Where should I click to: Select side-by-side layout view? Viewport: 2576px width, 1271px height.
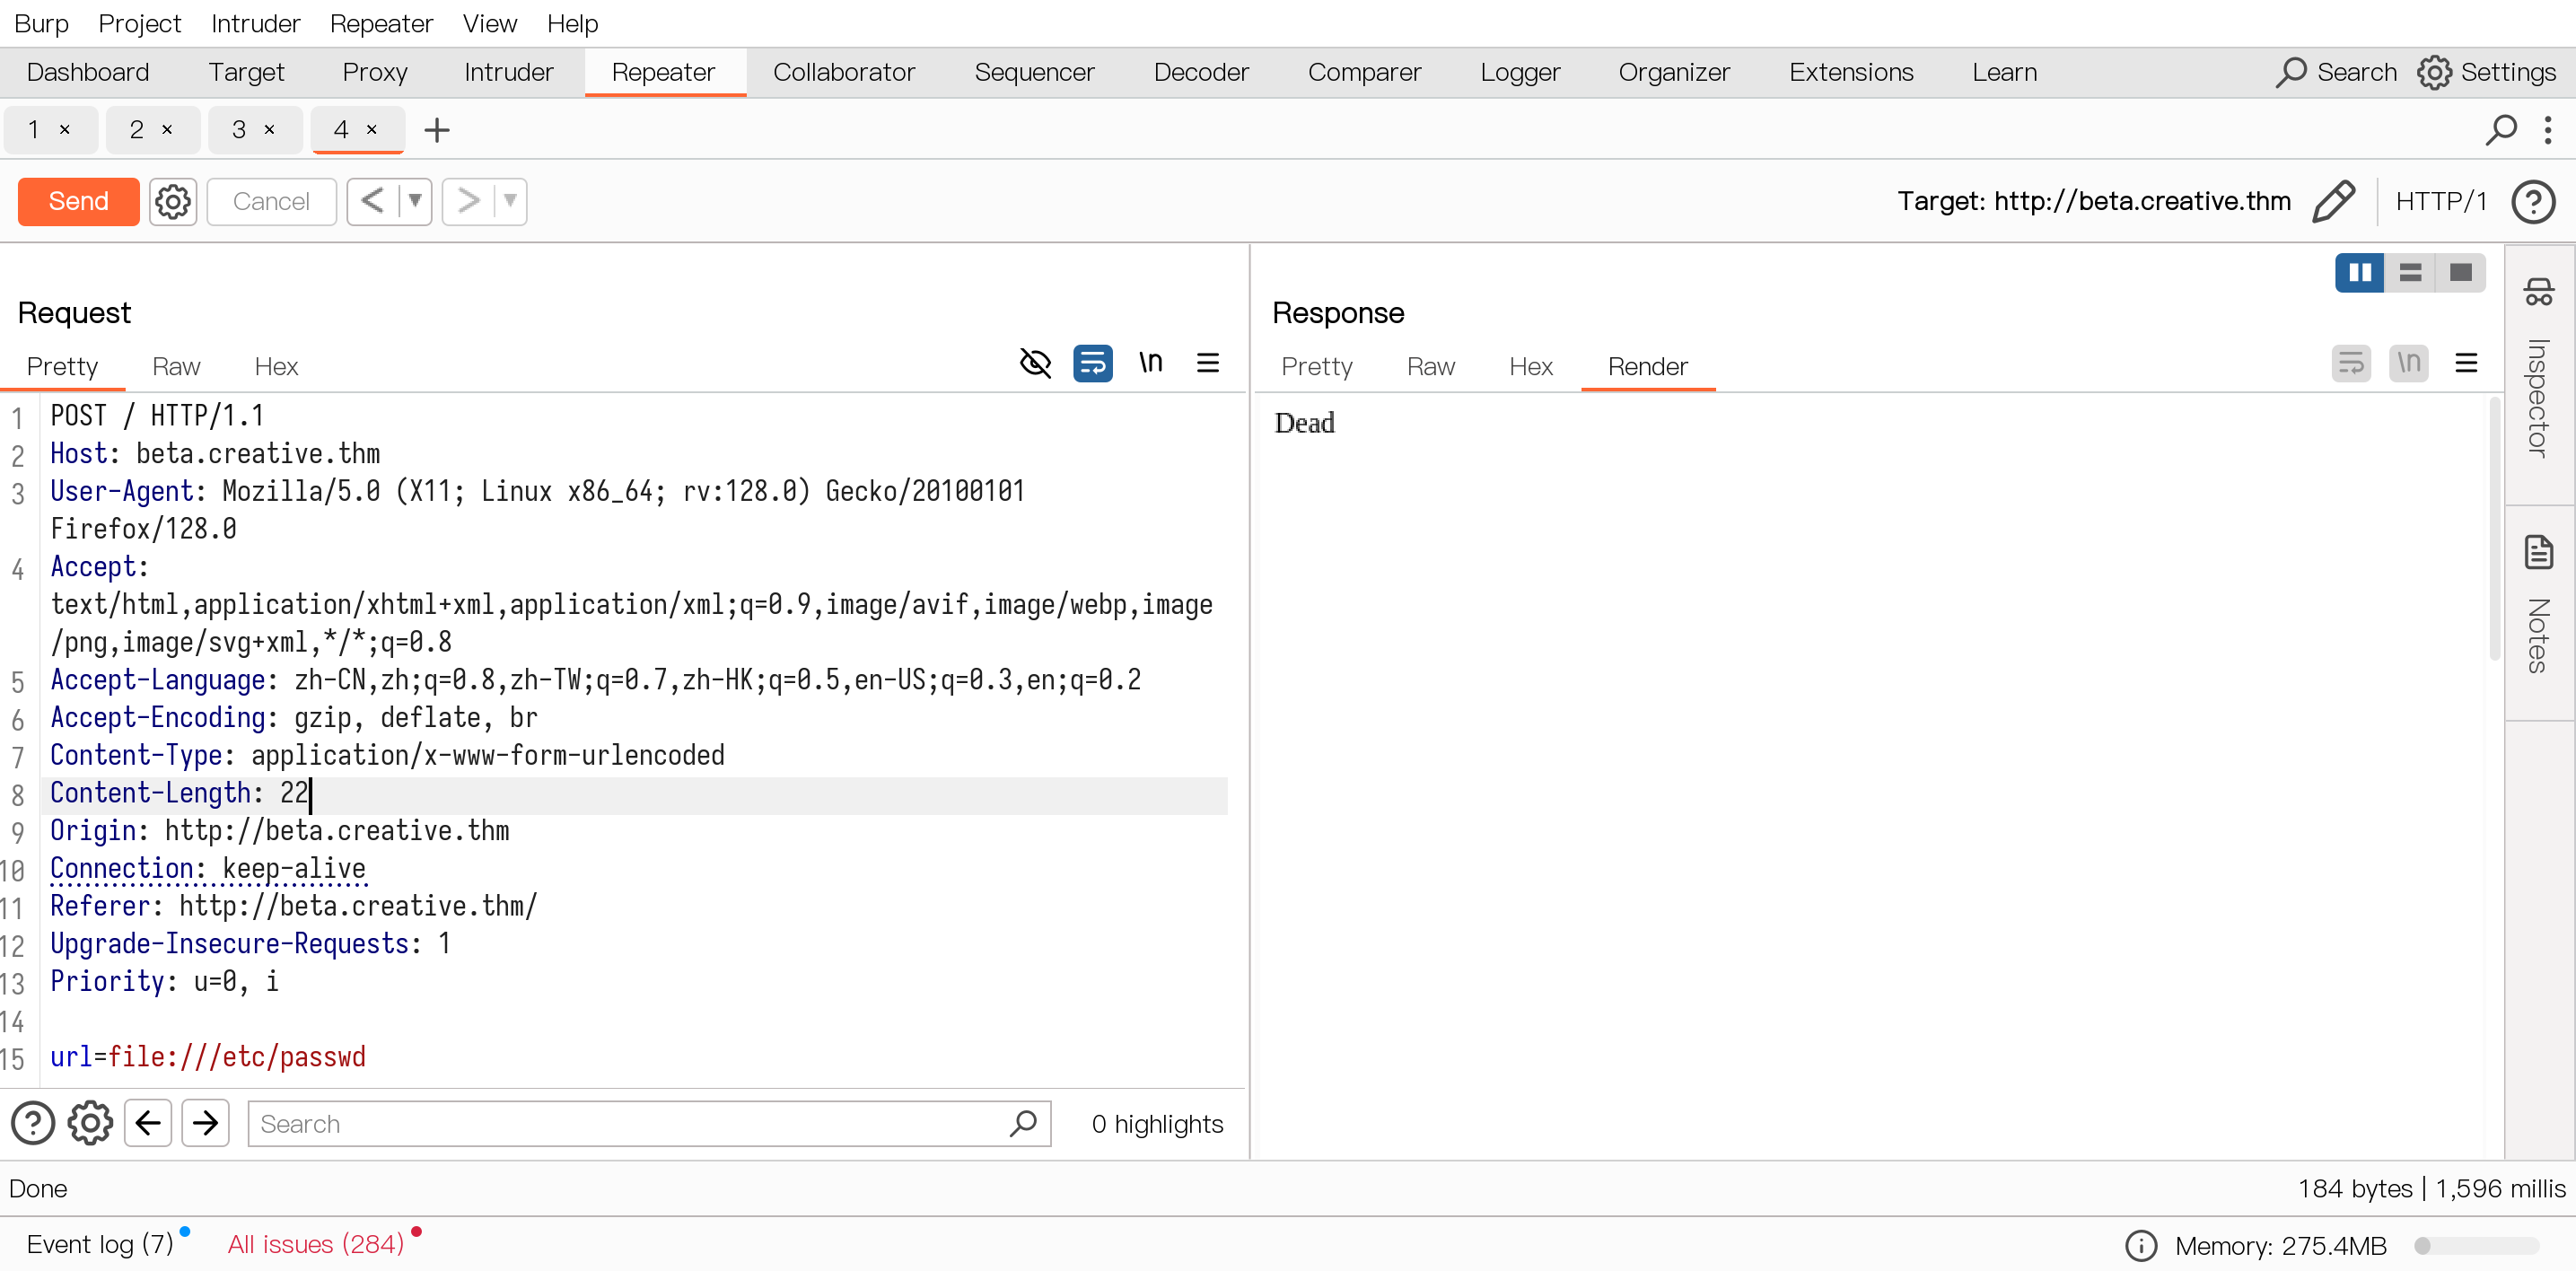[x=2360, y=272]
